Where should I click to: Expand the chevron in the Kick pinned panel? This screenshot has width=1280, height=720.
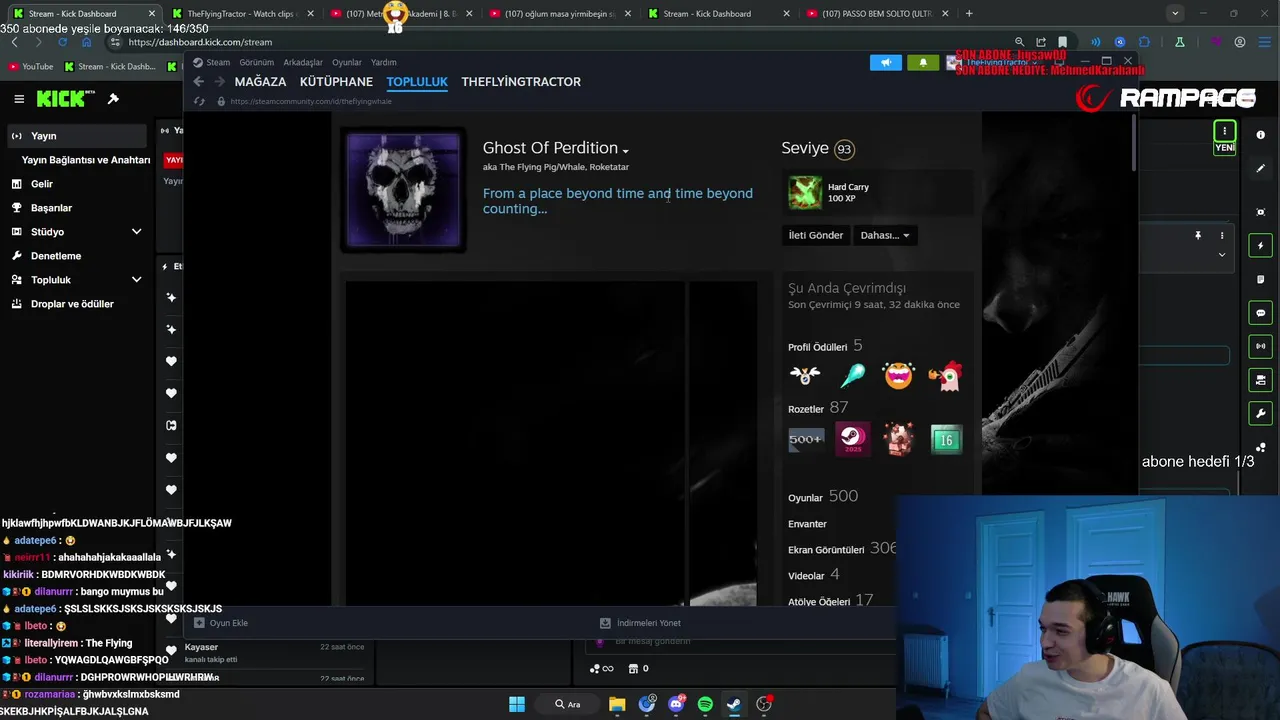1221,255
